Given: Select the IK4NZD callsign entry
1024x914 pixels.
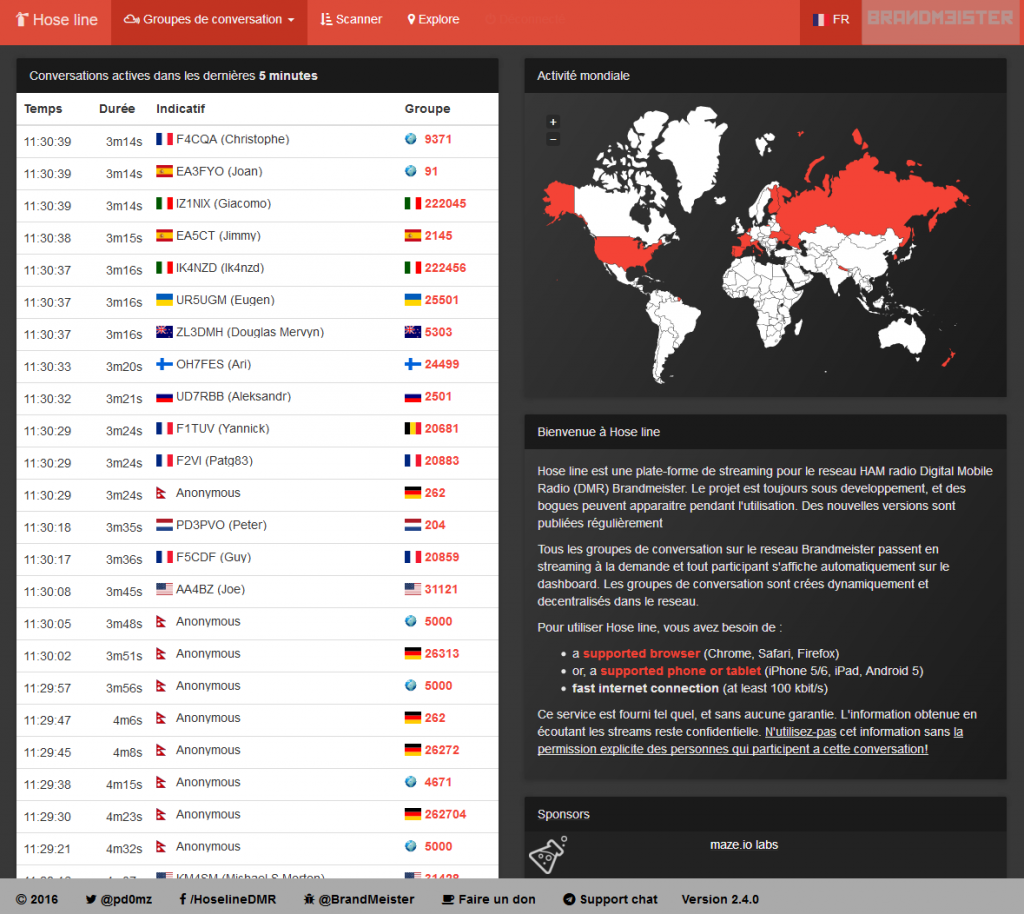Looking at the screenshot, I should pos(220,268).
